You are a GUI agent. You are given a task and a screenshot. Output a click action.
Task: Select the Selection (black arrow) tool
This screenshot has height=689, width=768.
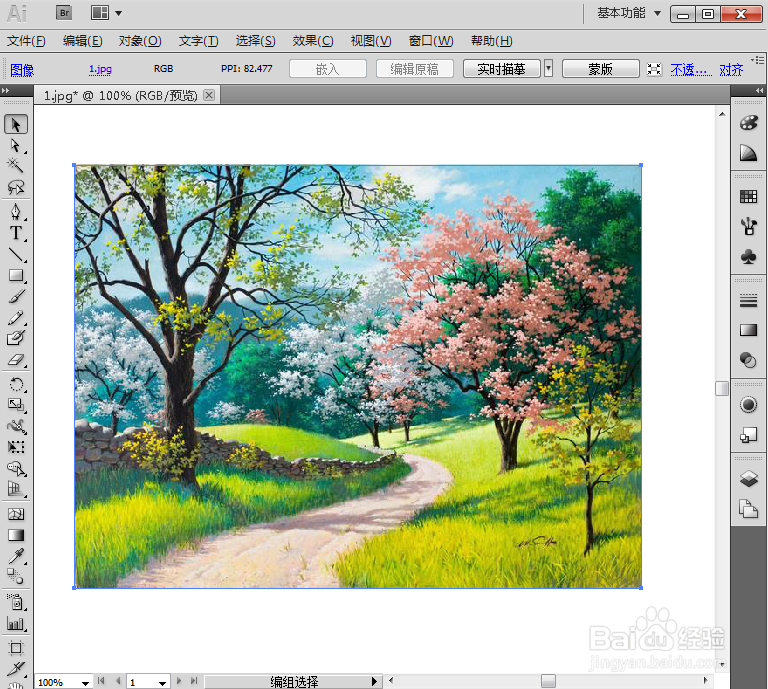[x=16, y=125]
